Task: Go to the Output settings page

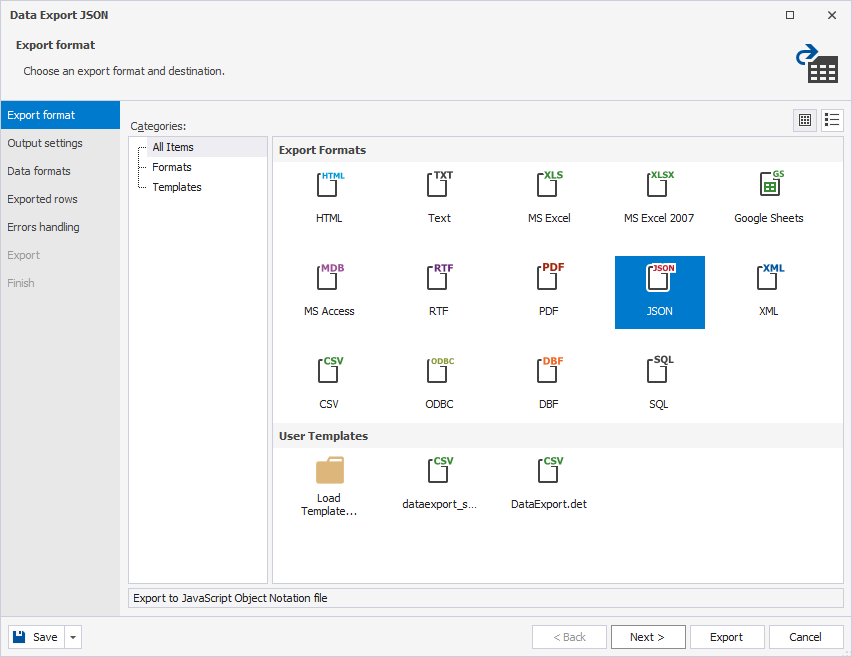Action: click(x=45, y=143)
